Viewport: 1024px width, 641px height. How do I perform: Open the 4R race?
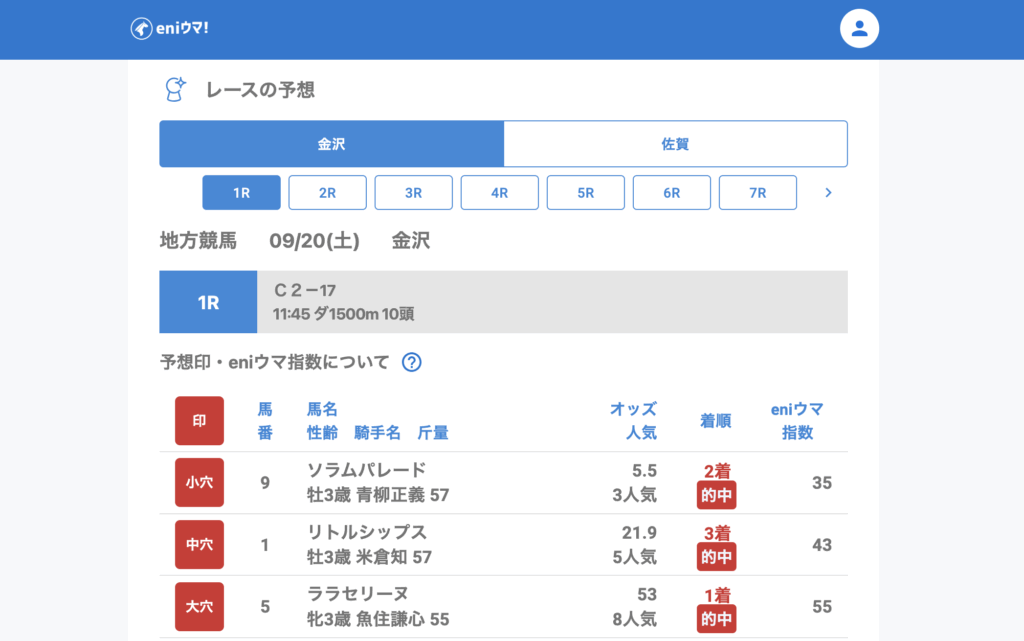point(499,193)
